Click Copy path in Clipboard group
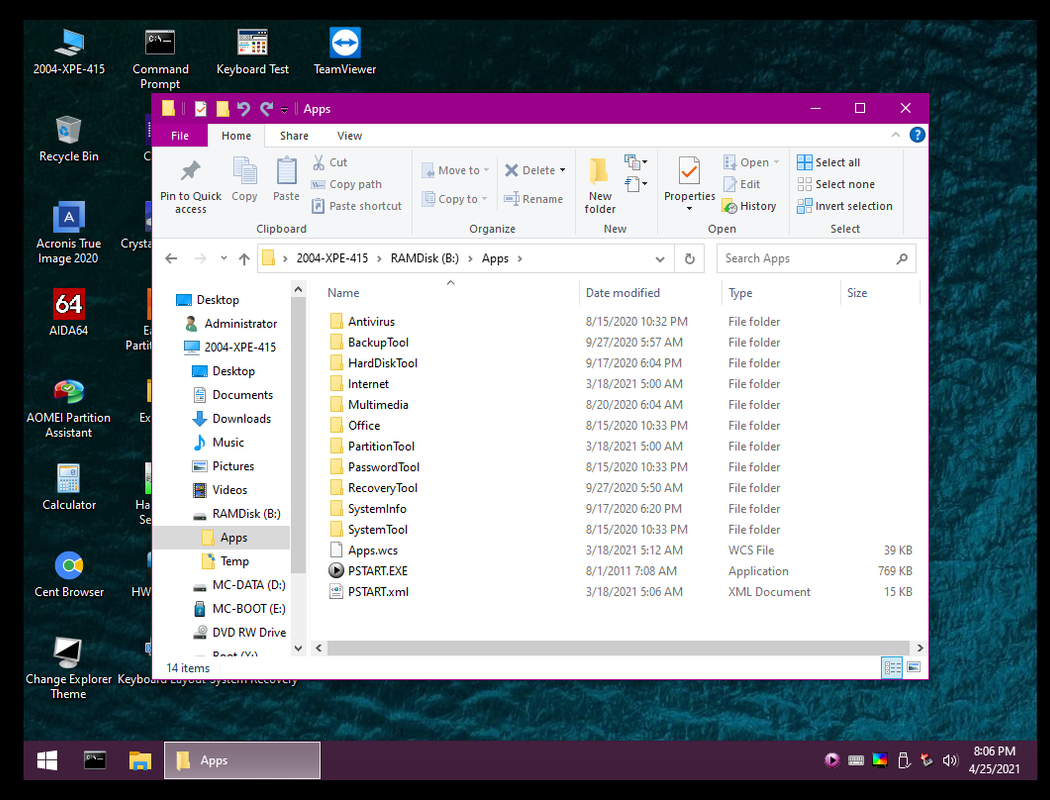This screenshot has width=1050, height=800. click(347, 184)
